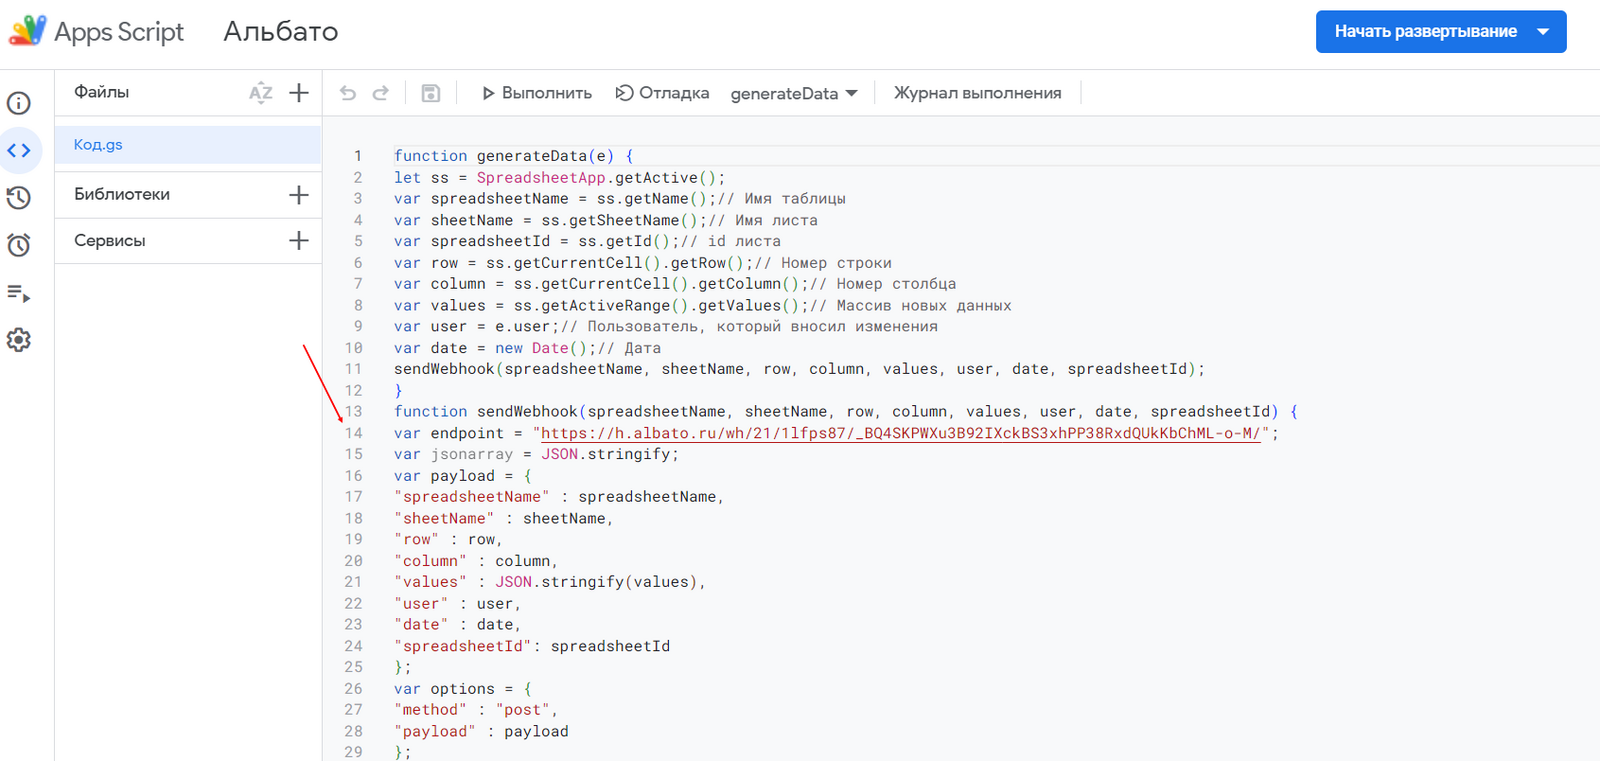Add a library with Библиотеки plus button

(299, 195)
